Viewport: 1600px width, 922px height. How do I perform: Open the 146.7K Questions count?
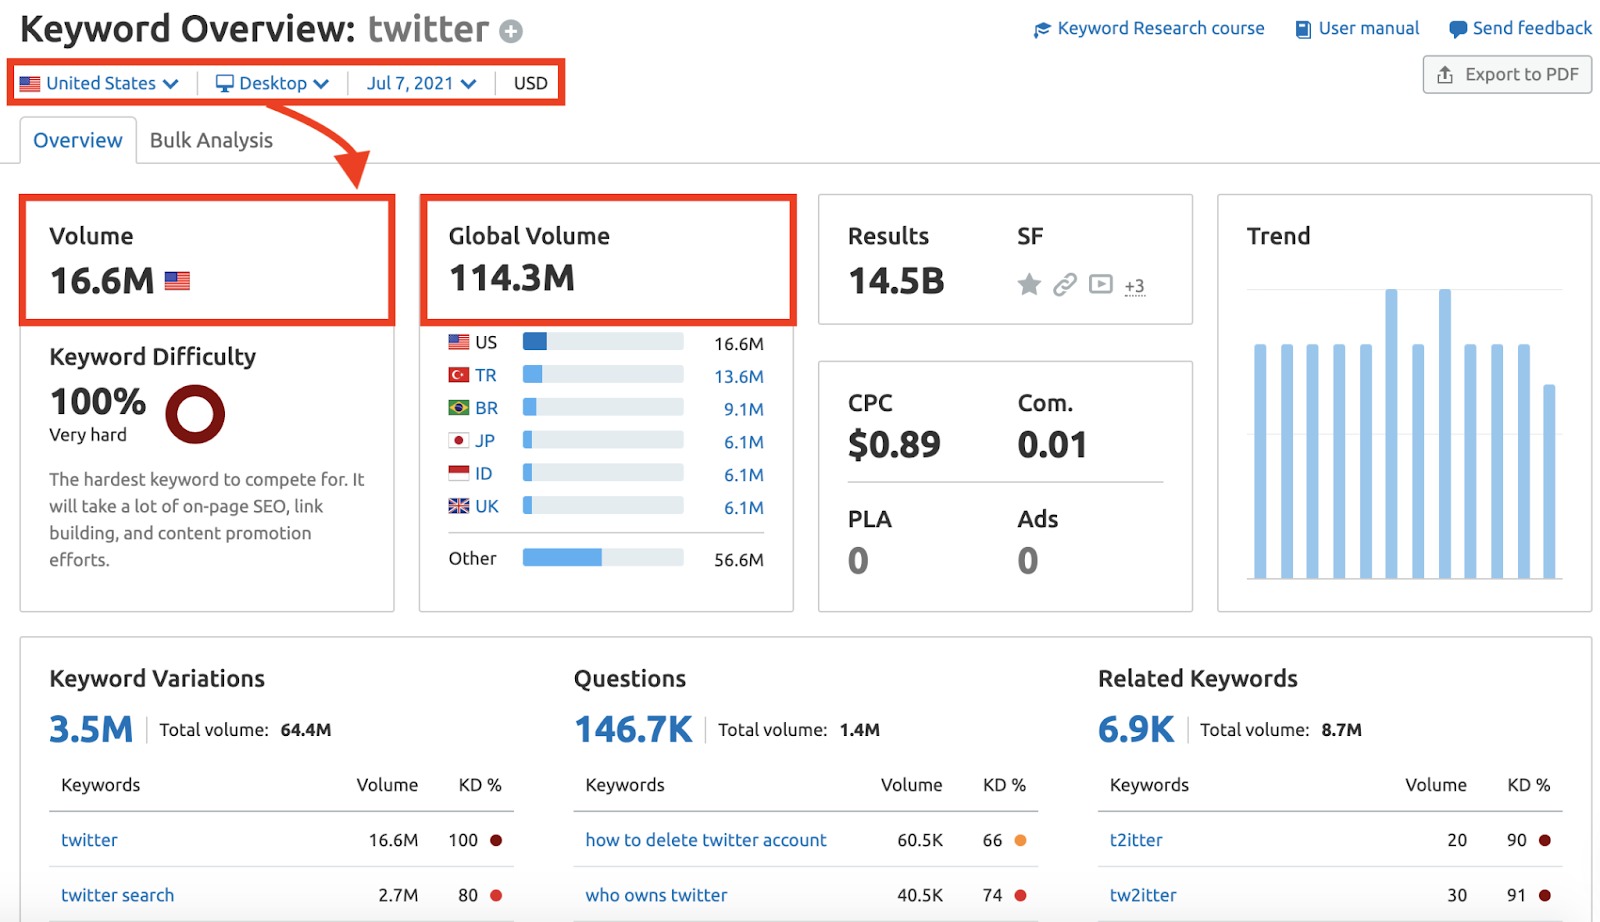[633, 729]
